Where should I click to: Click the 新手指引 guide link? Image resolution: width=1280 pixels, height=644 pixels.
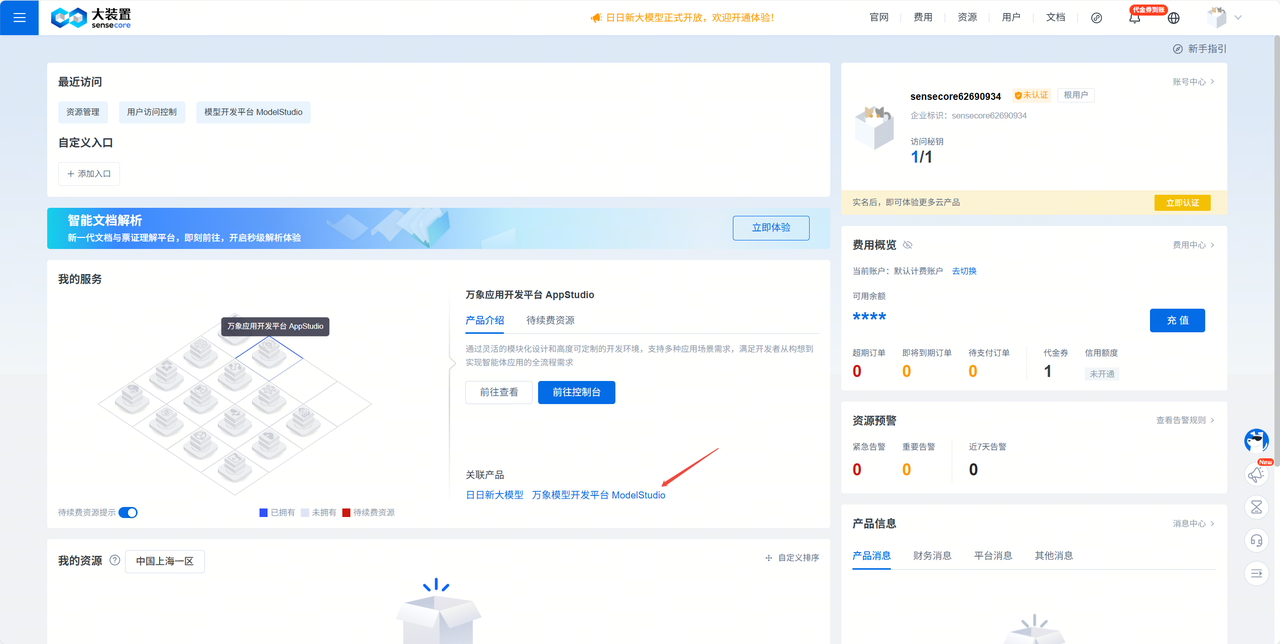click(1207, 49)
